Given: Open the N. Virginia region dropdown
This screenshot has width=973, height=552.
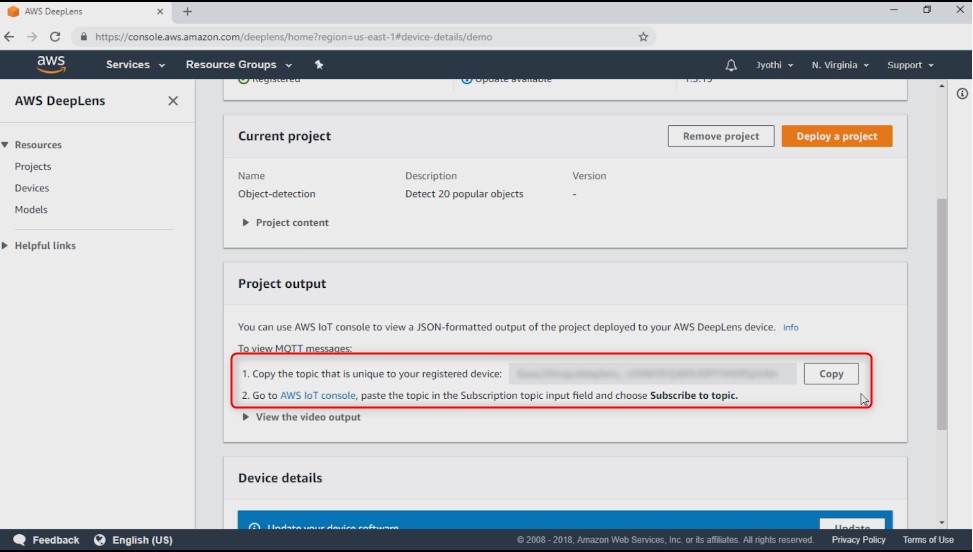Looking at the screenshot, I should [840, 65].
